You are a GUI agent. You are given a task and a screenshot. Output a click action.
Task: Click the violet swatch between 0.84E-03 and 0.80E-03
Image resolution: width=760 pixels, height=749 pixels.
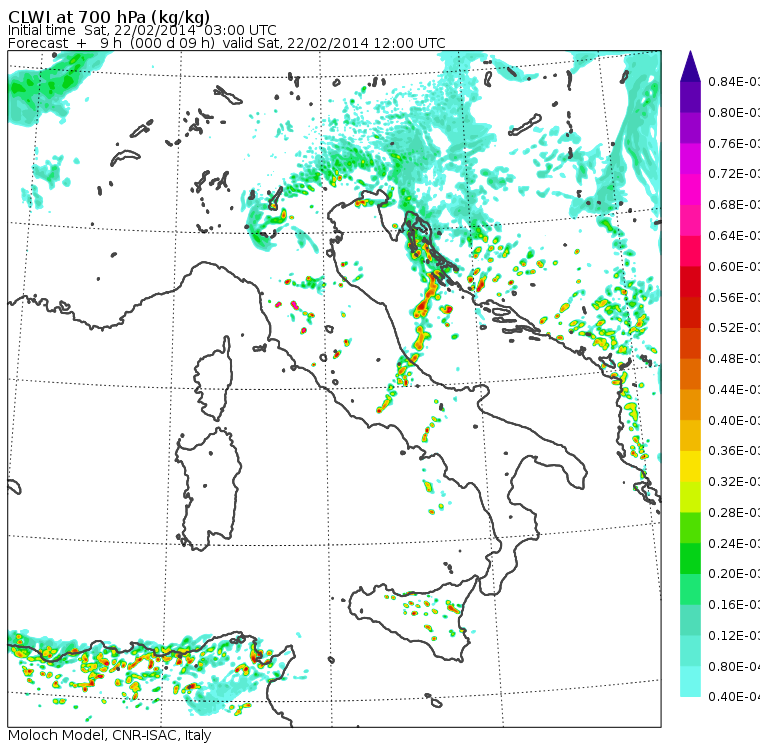[x=691, y=97]
